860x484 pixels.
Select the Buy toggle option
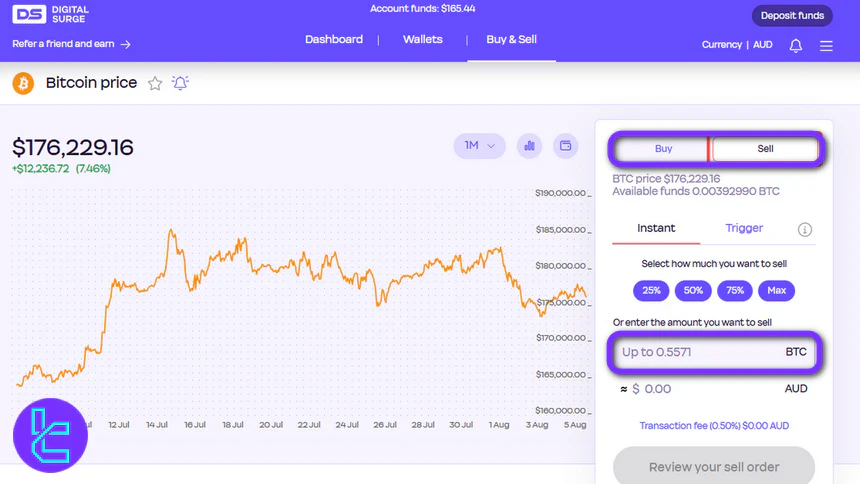(x=663, y=149)
